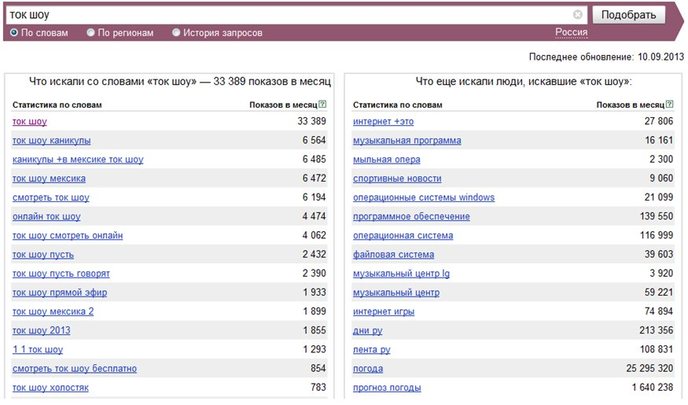Screen dimensions: 688x405
Task: Open the 'файловая система' link
Action: (x=393, y=254)
